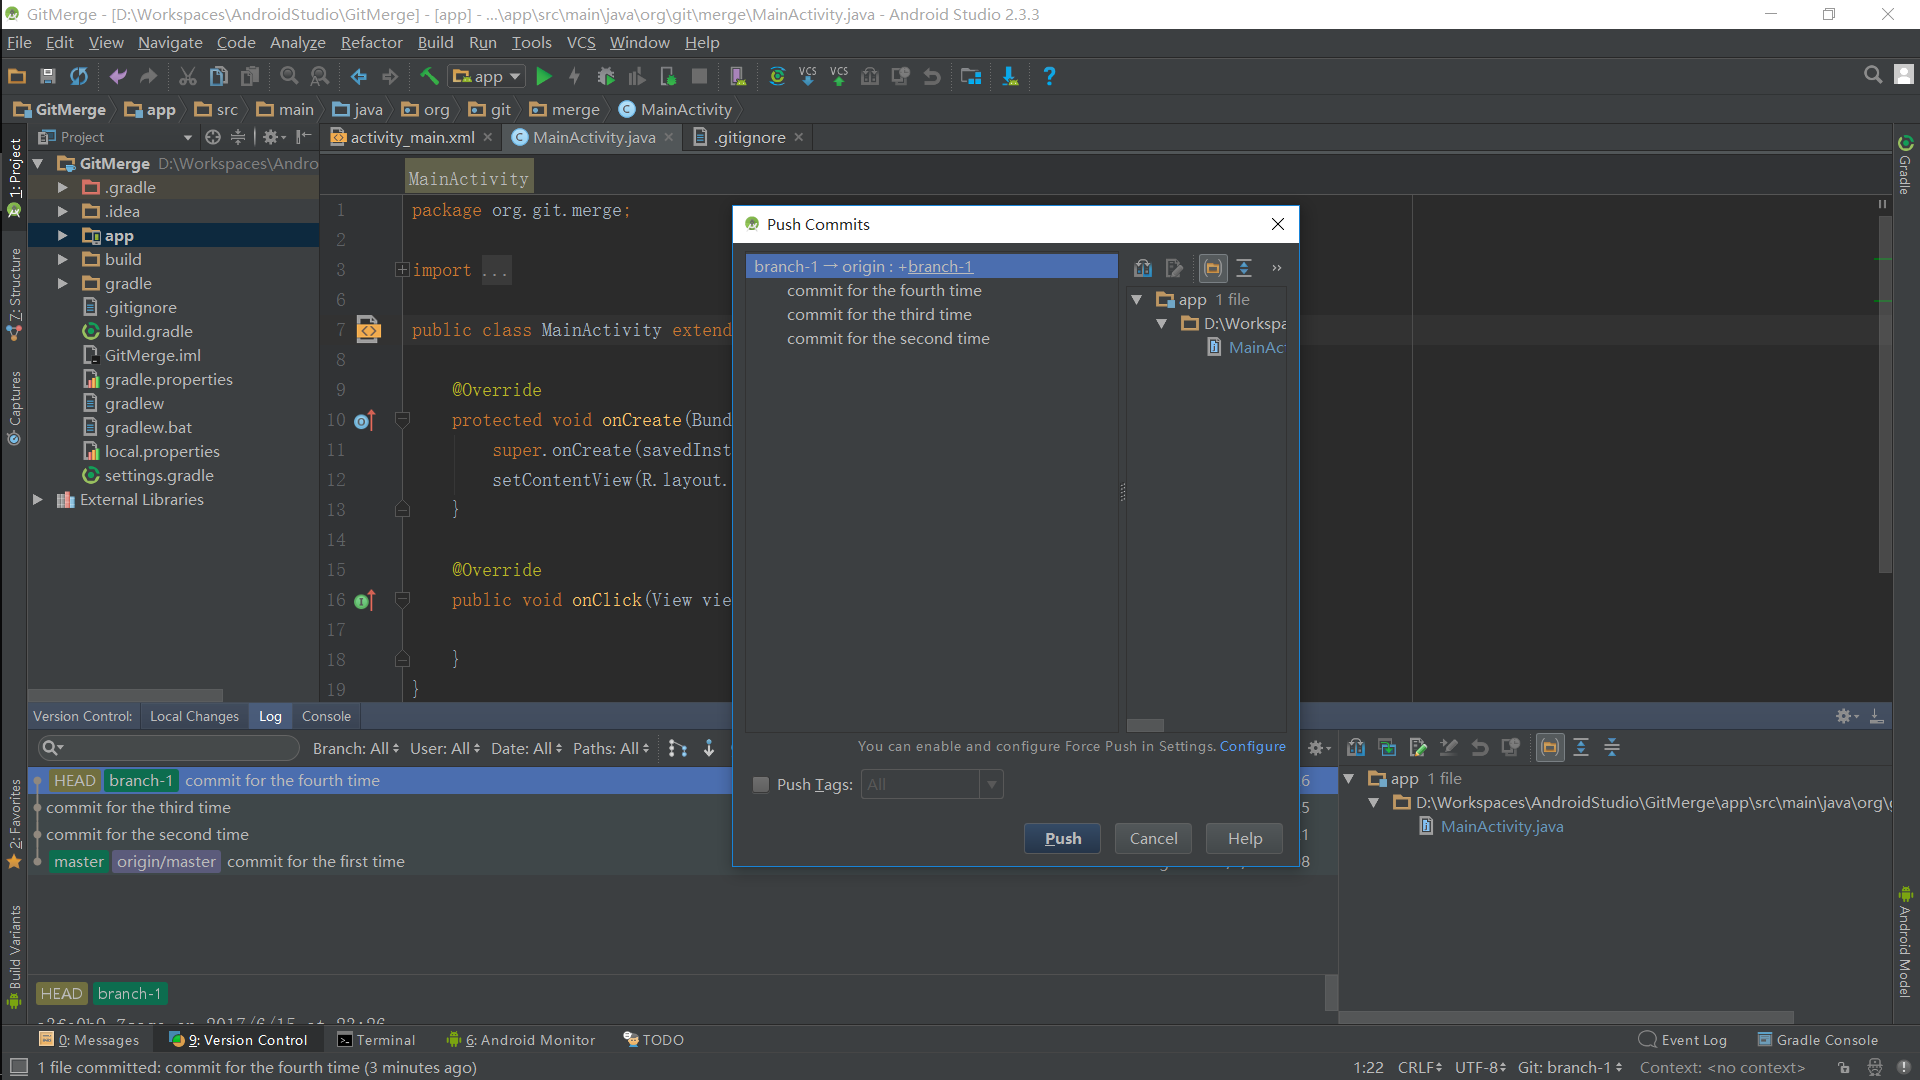Viewport: 1920px width, 1080px height.
Task: Toggle the Favorites tool window side button
Action: coord(14,822)
